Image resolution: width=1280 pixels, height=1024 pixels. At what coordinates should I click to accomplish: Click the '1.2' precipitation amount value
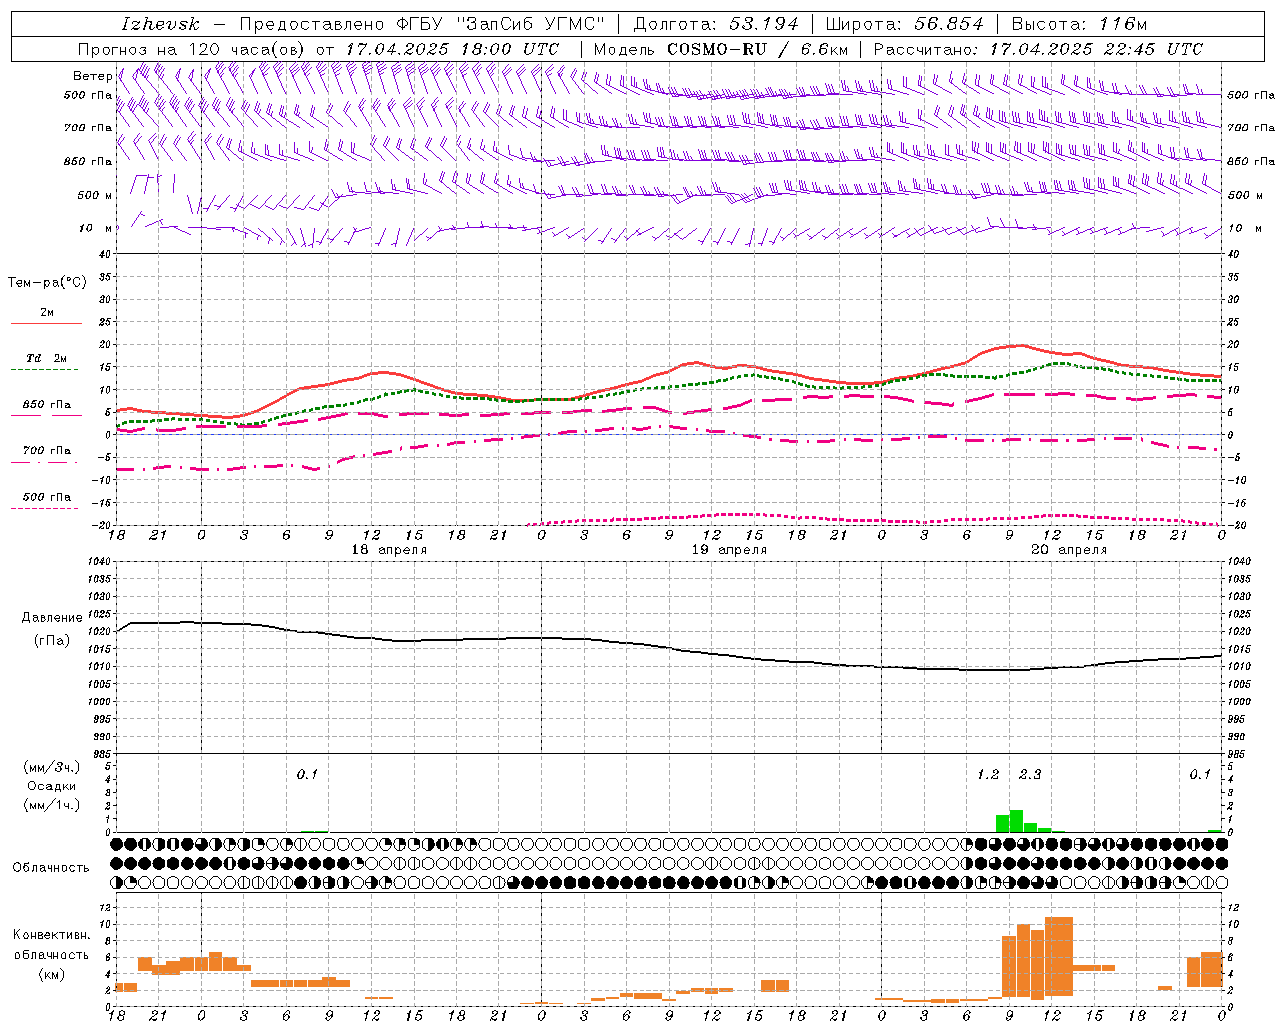click(x=988, y=774)
